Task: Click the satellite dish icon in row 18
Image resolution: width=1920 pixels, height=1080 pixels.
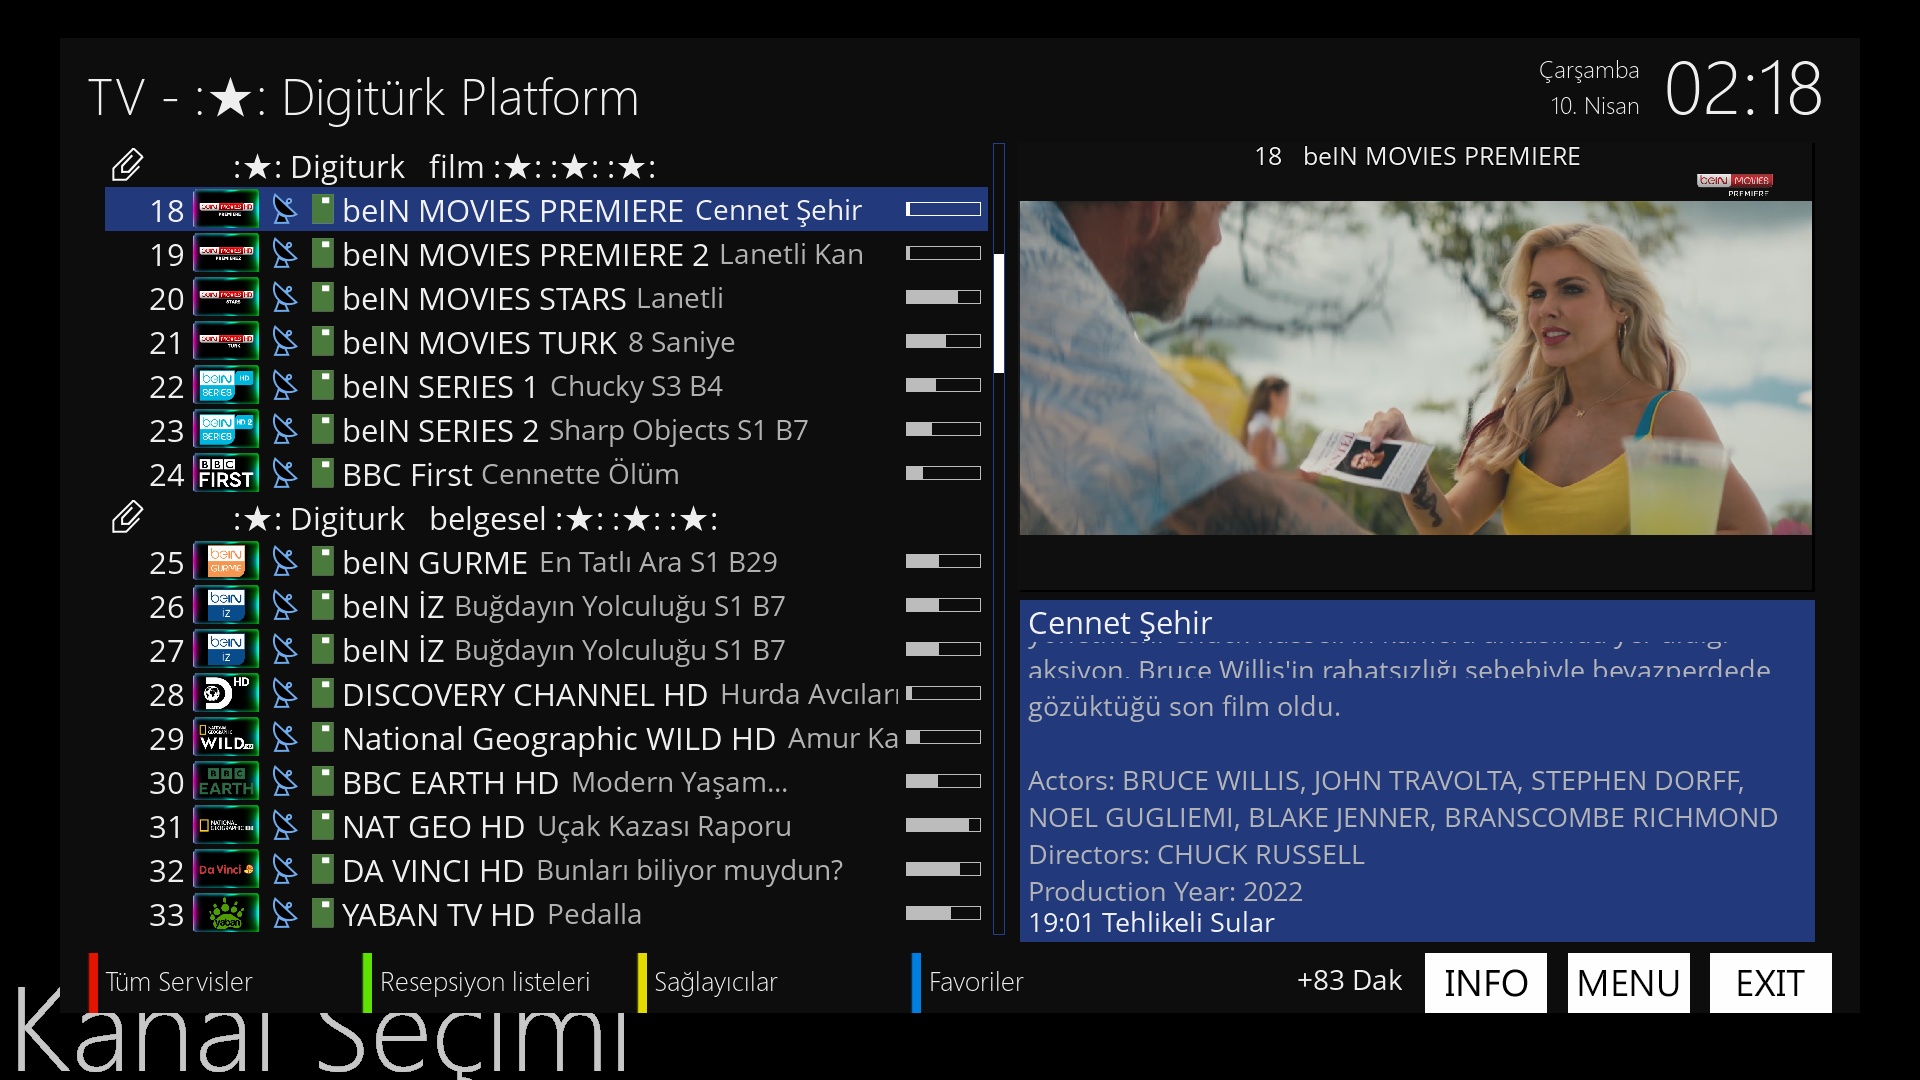Action: tap(285, 210)
